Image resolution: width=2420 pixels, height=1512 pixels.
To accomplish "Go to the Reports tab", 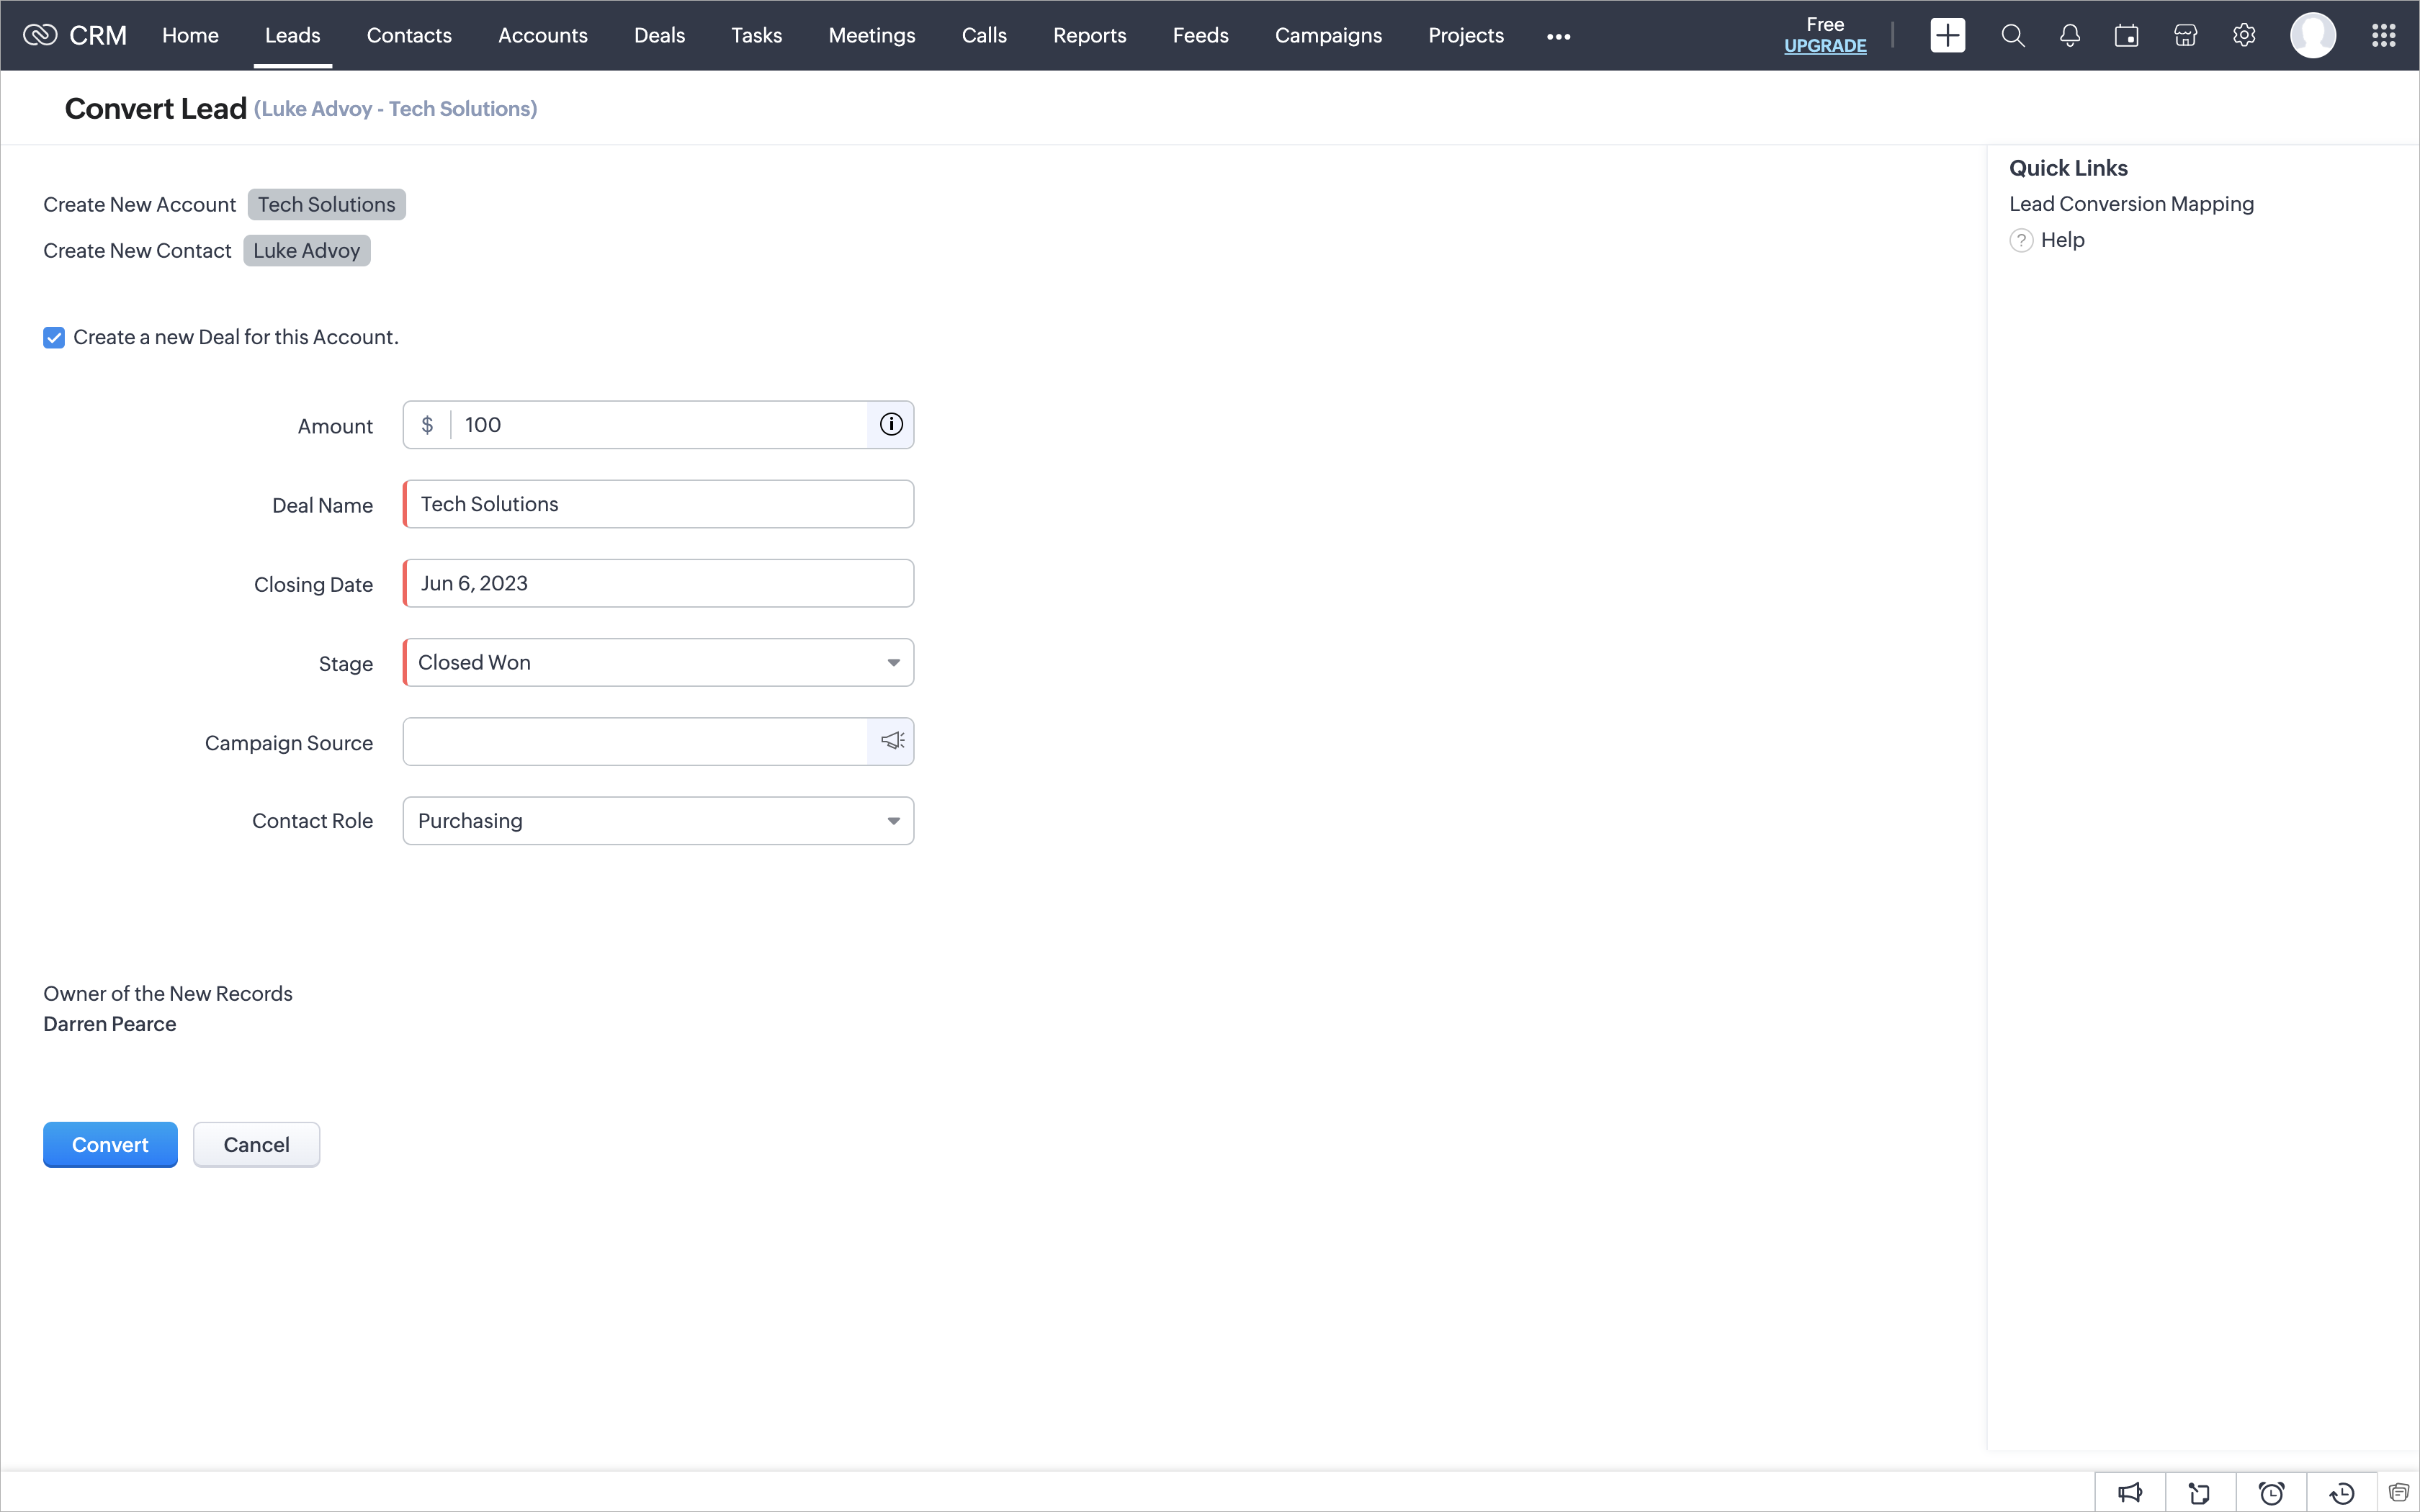I will [x=1089, y=36].
